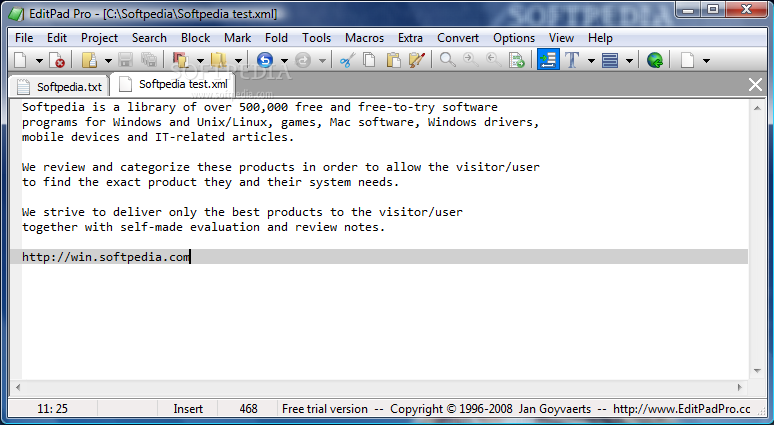Create a new file with the blank page icon
The height and width of the screenshot is (425, 774).
(20, 60)
